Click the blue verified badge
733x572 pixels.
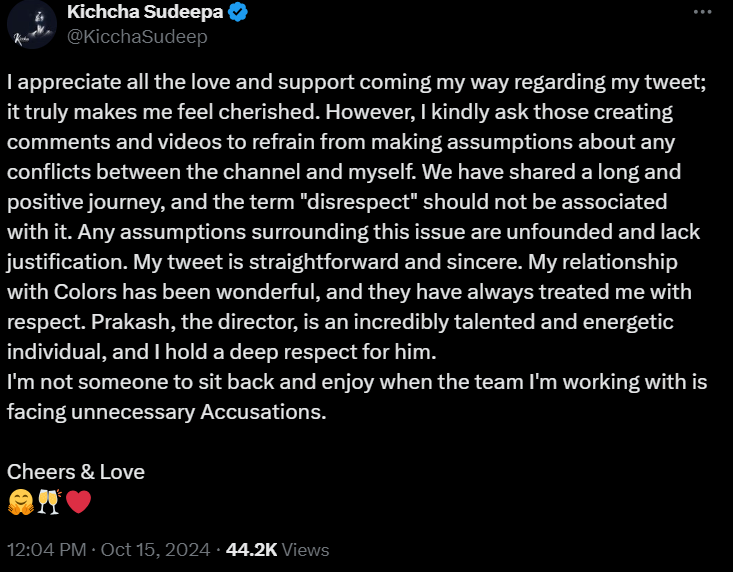pyautogui.click(x=238, y=12)
